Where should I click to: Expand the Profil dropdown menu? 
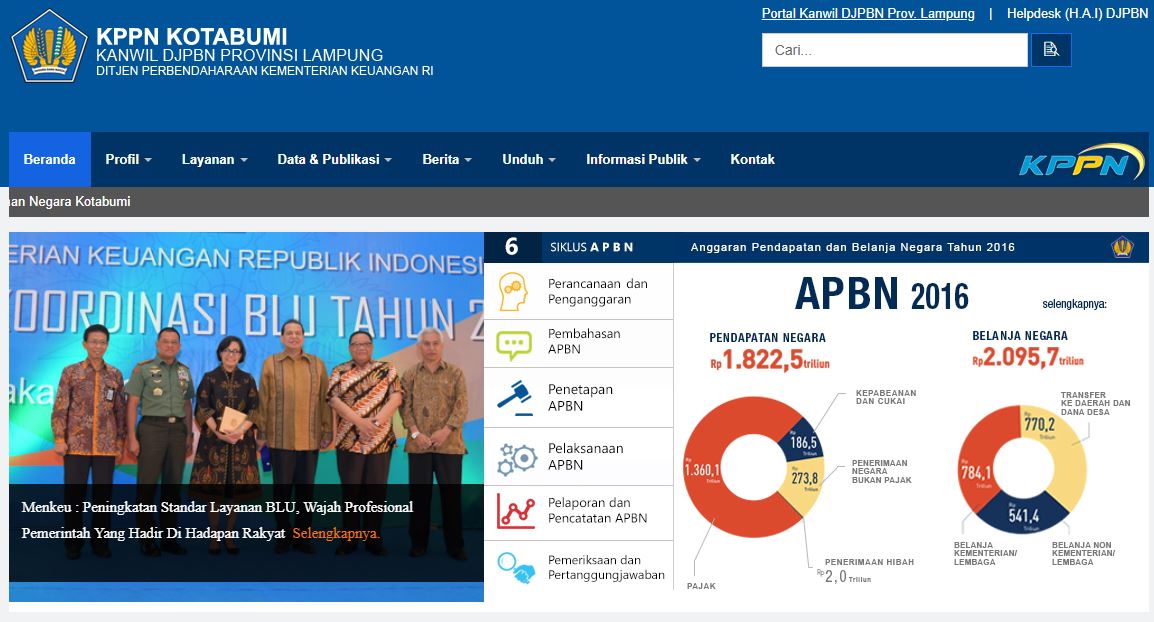[128, 160]
